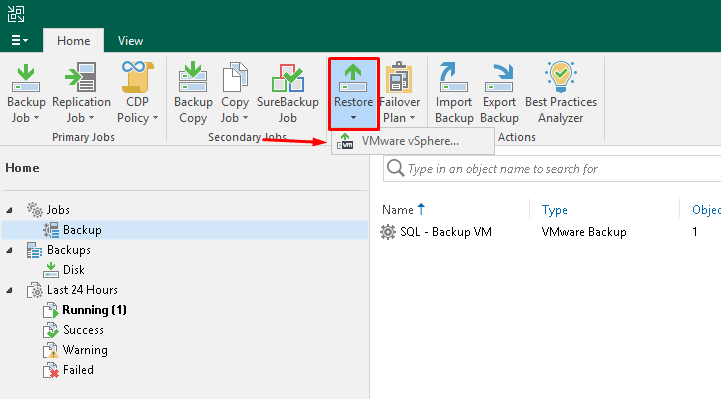Select Disk under Backups
The image size is (721, 399).
pos(74,270)
